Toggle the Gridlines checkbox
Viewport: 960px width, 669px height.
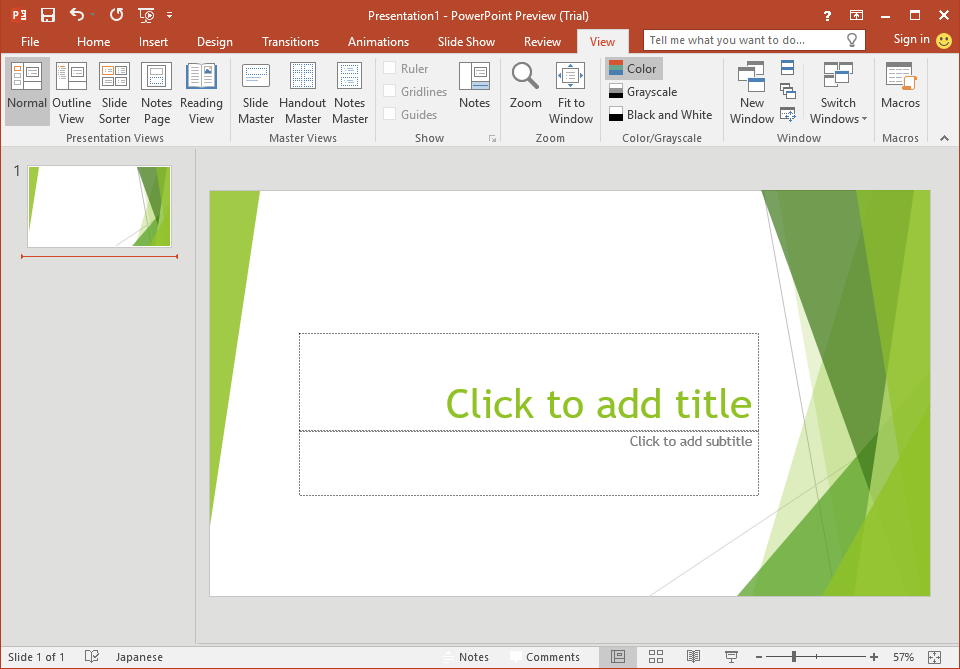coord(390,92)
